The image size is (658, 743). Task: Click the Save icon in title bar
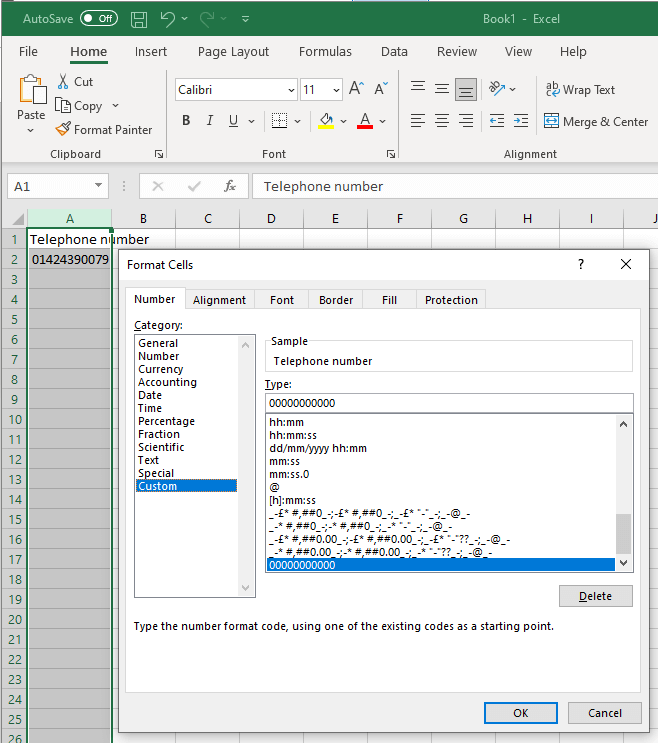[x=139, y=19]
